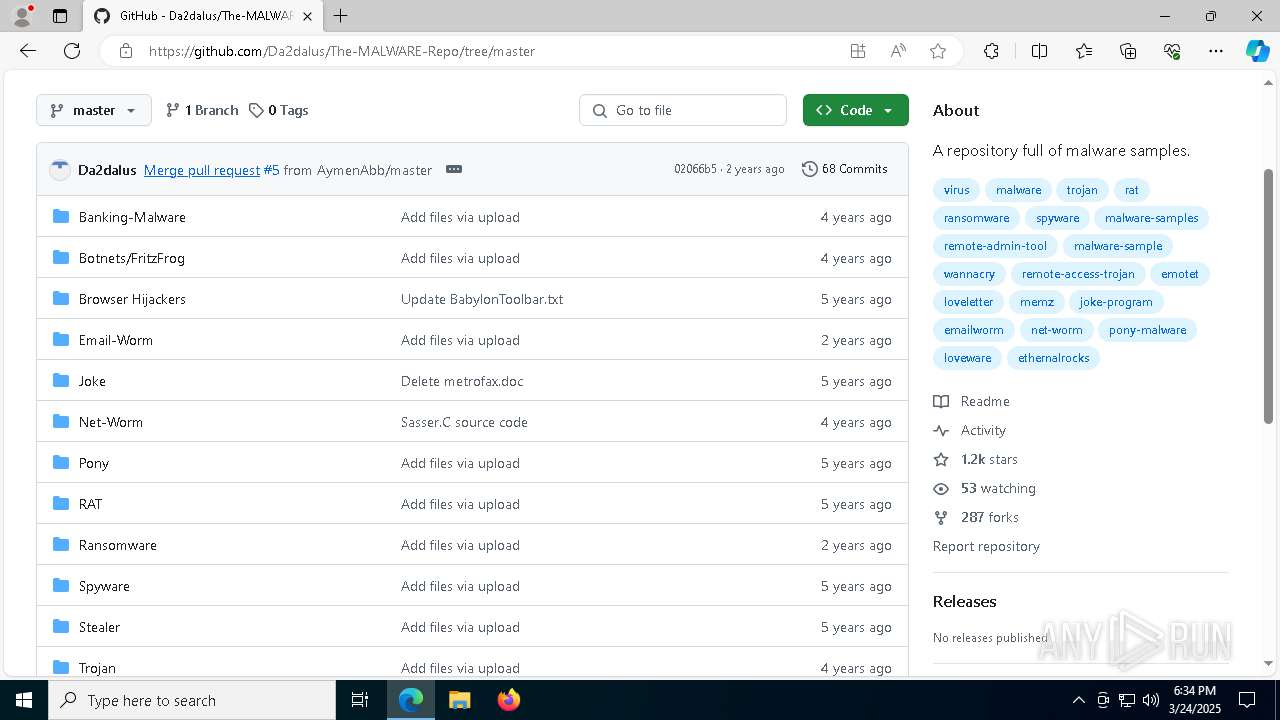The height and width of the screenshot is (720, 1280).
Task: Open the Browser Hijackers folder
Action: point(132,299)
